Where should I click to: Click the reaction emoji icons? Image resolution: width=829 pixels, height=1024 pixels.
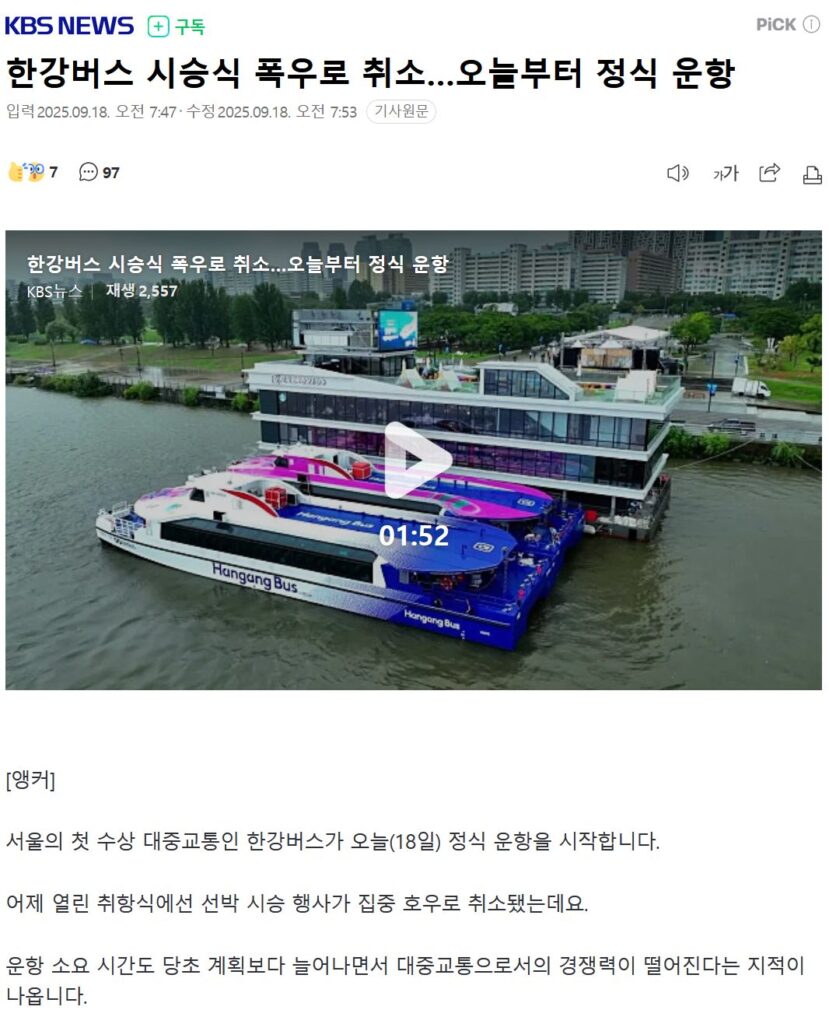pos(25,172)
